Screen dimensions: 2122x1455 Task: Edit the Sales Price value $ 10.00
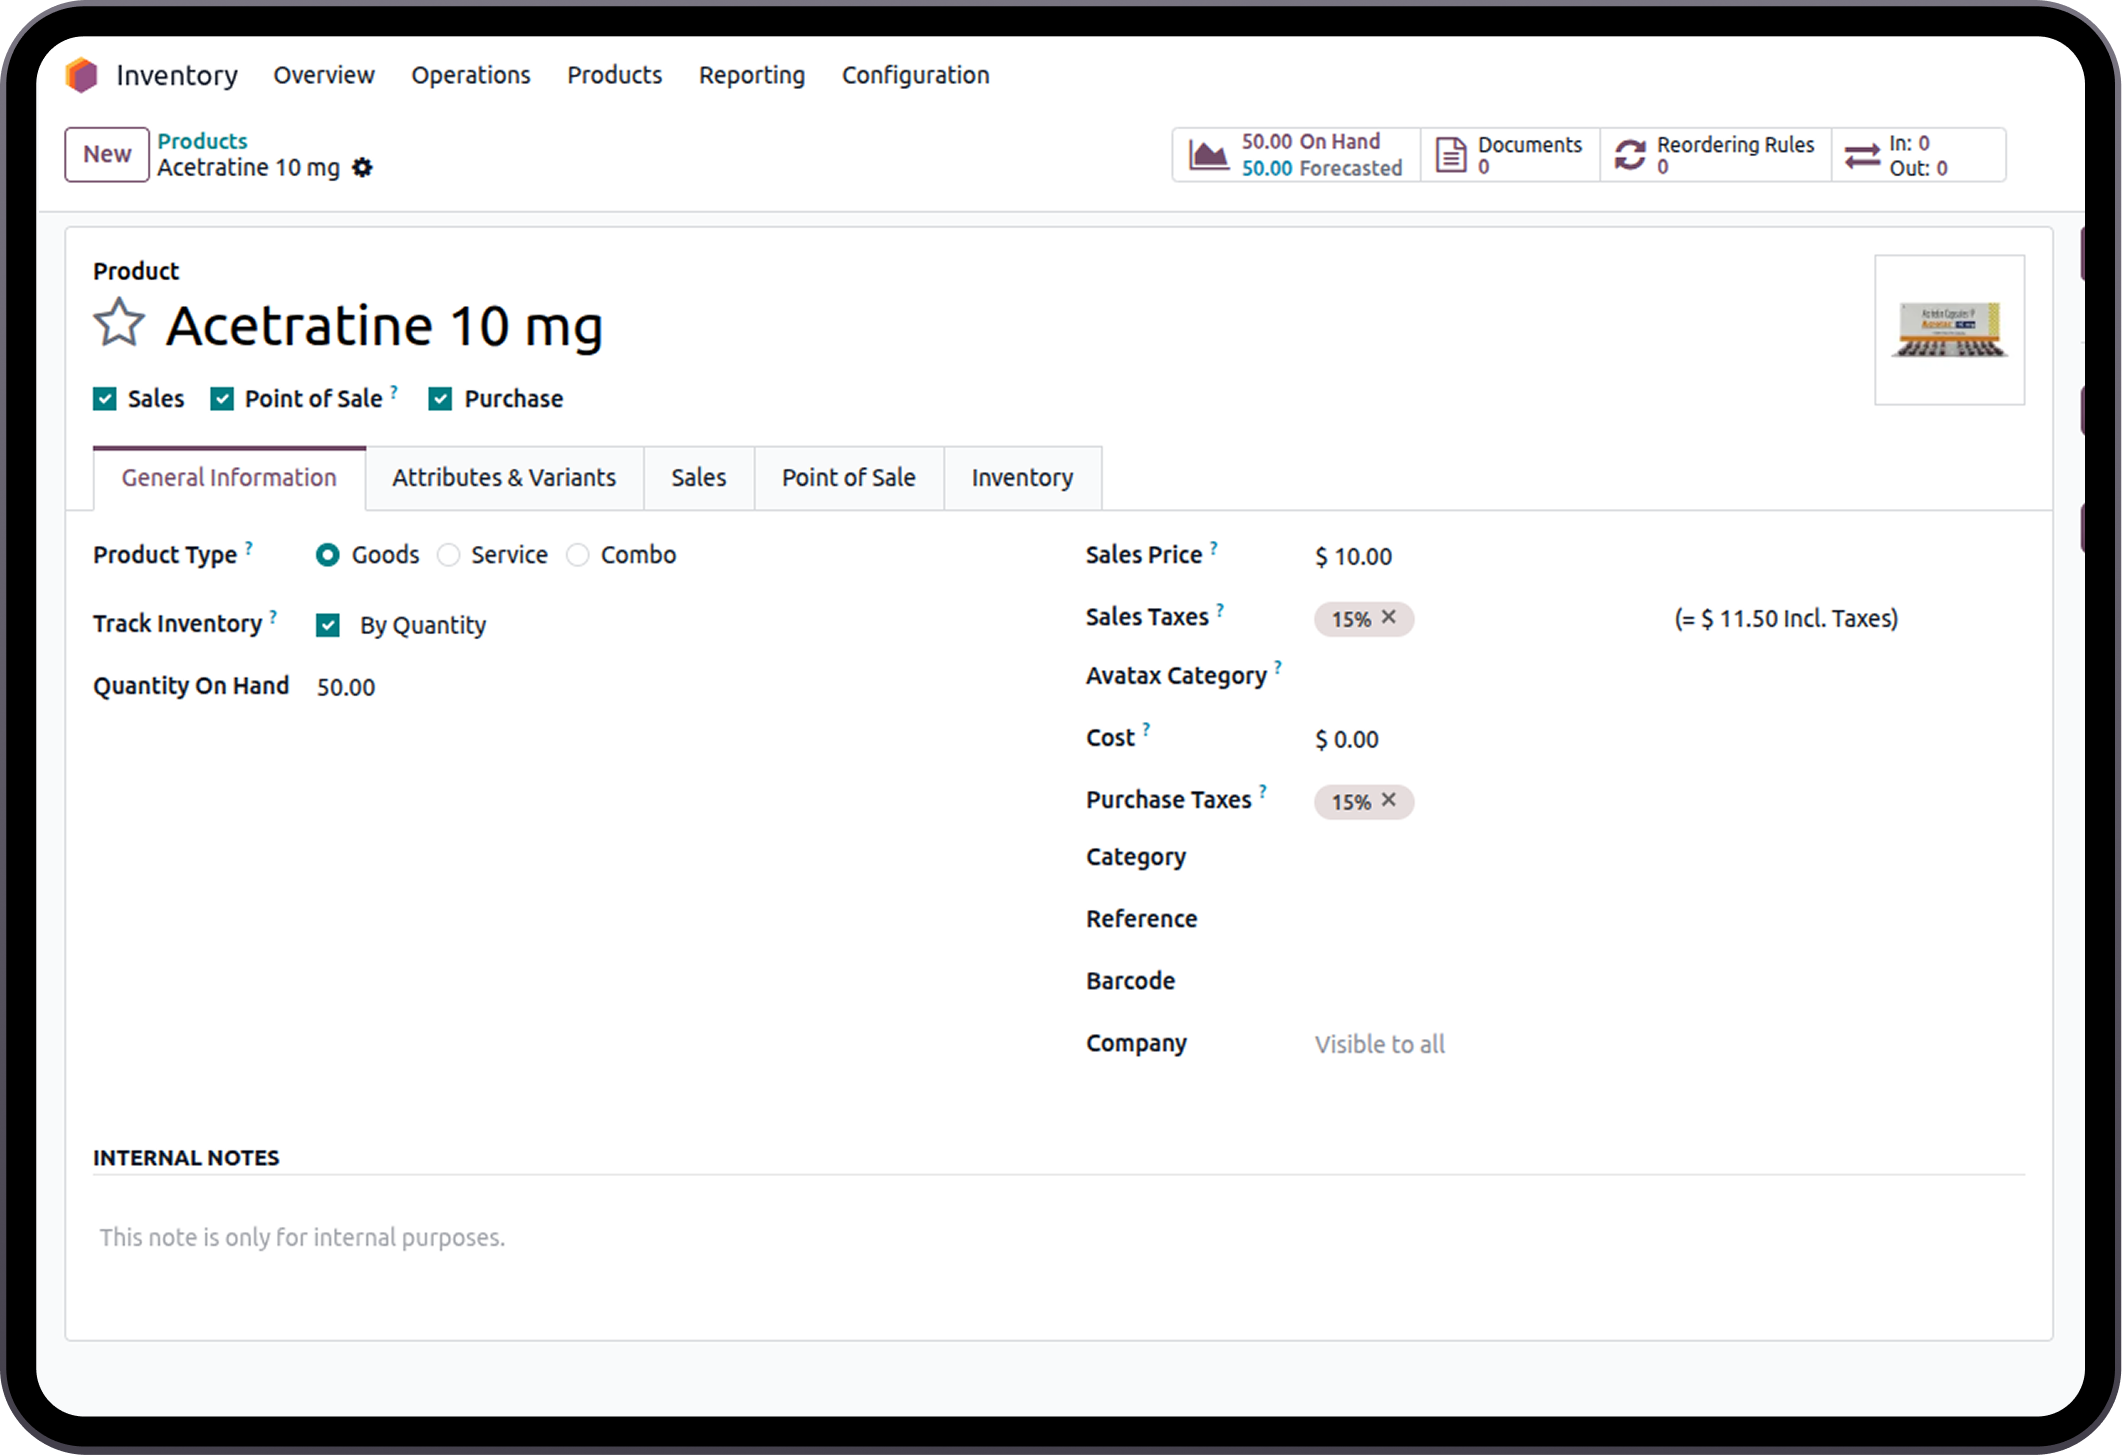[x=1353, y=557]
